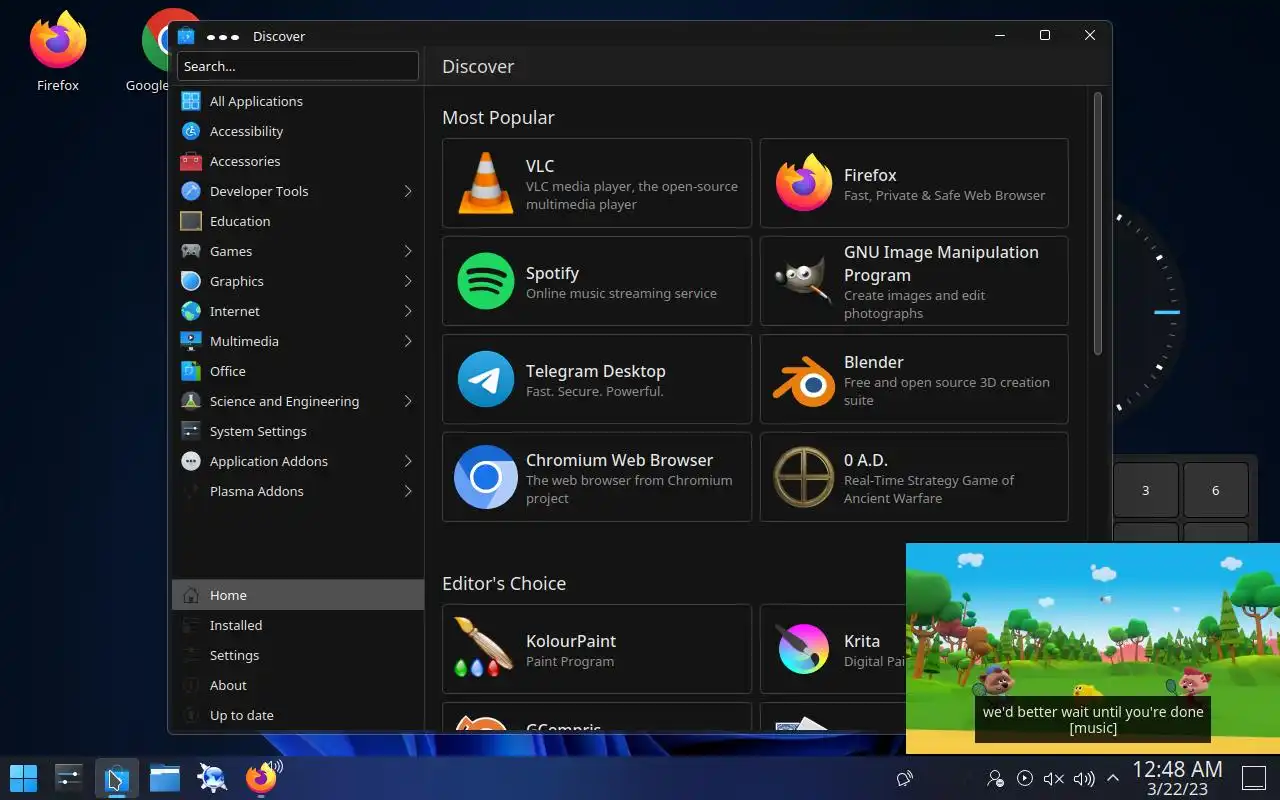The width and height of the screenshot is (1280, 800).
Task: Open the settings sliders icon on taskbar
Action: coord(68,778)
